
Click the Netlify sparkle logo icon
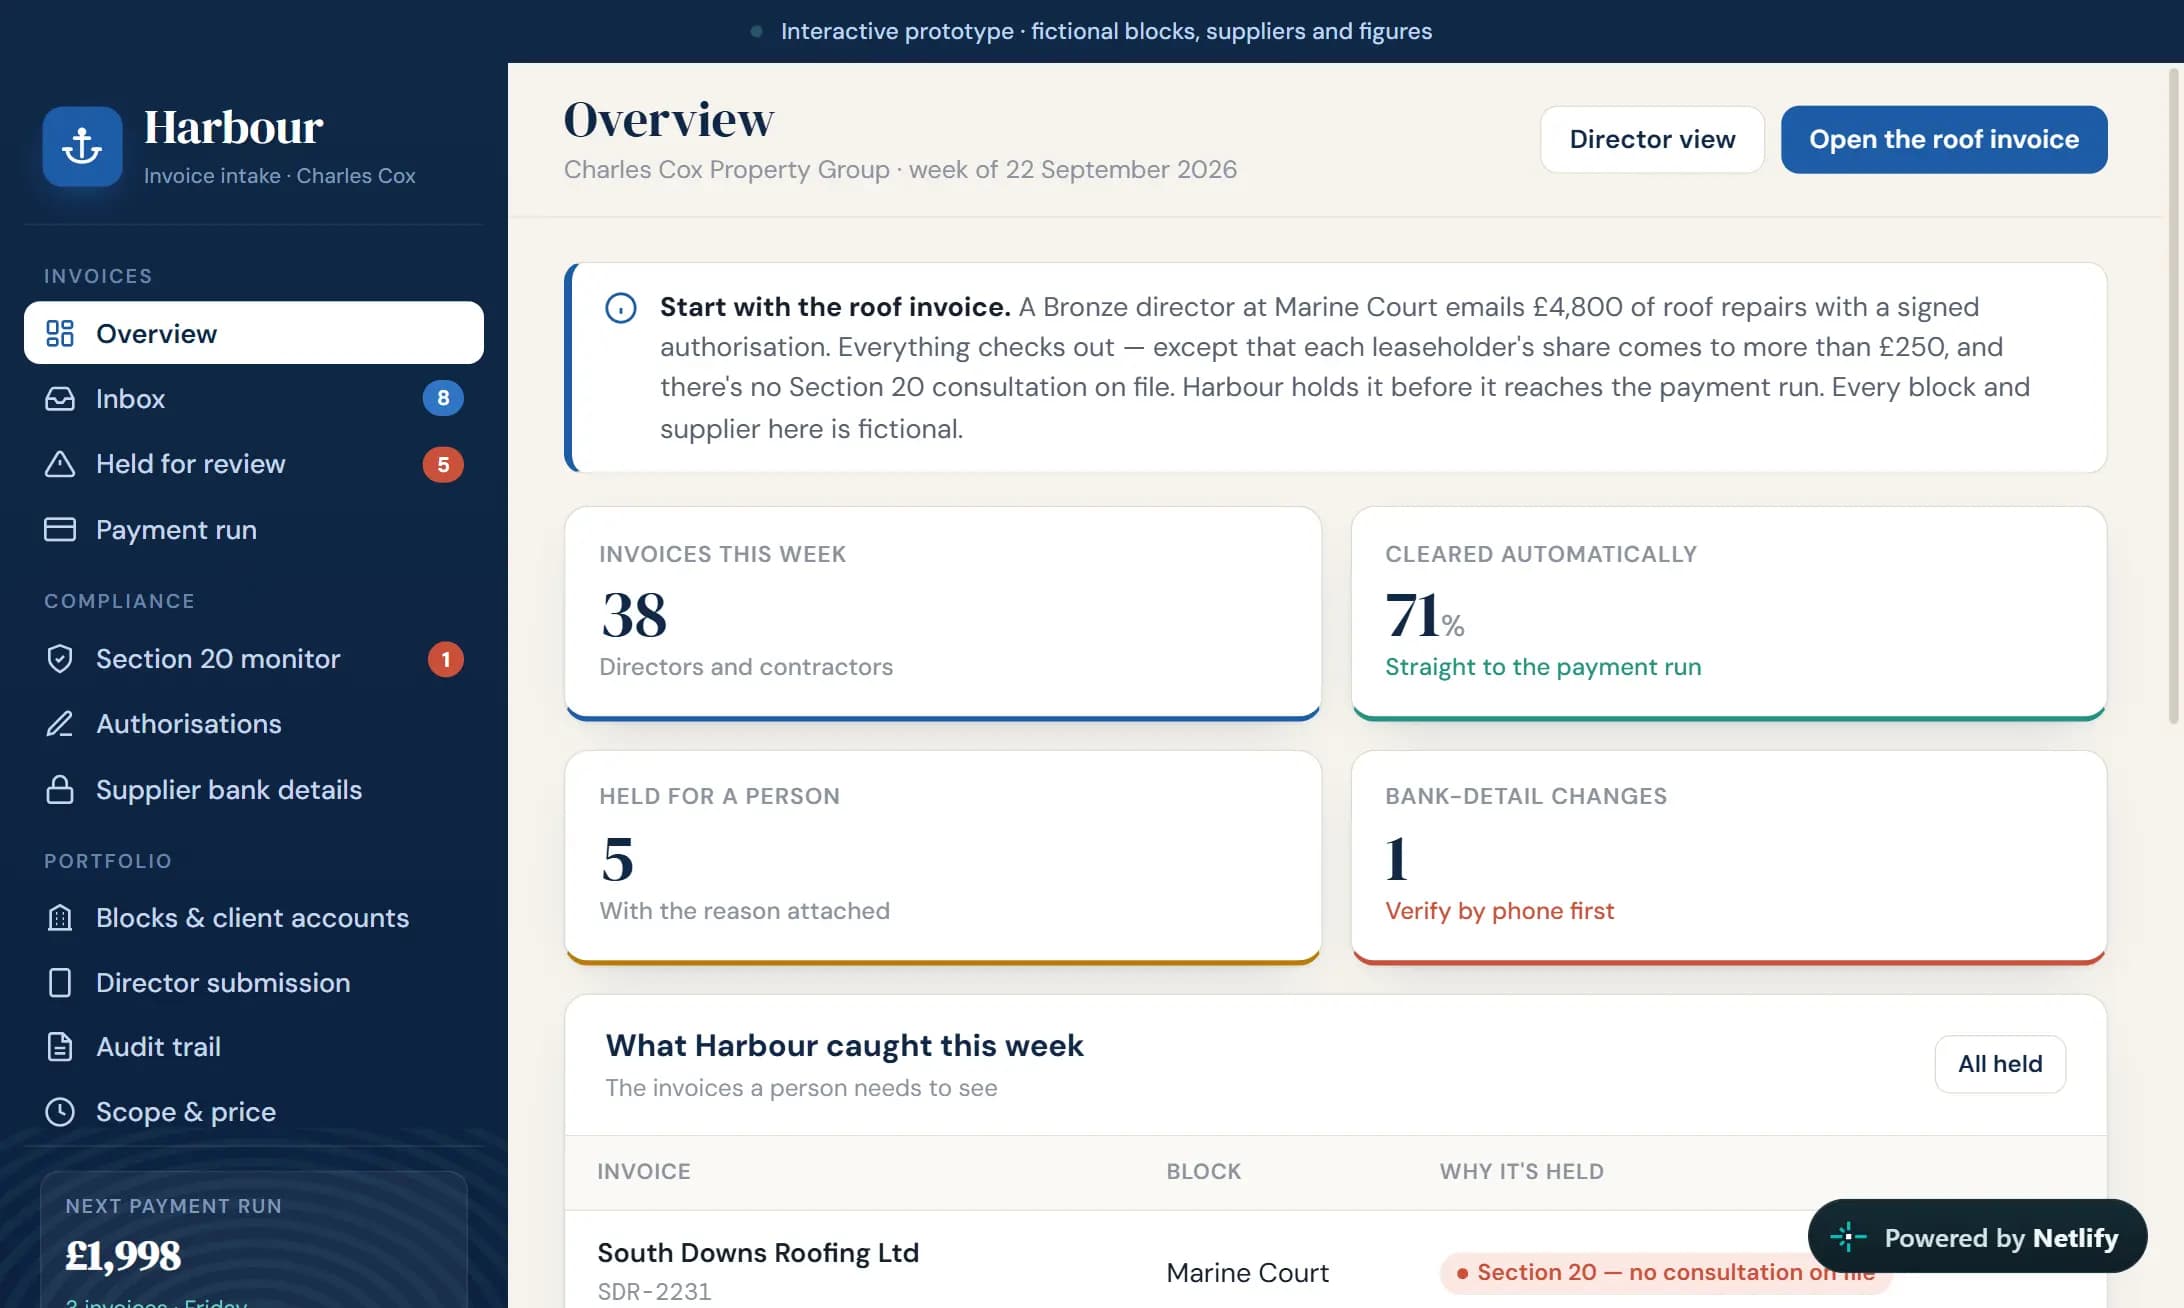point(1848,1237)
